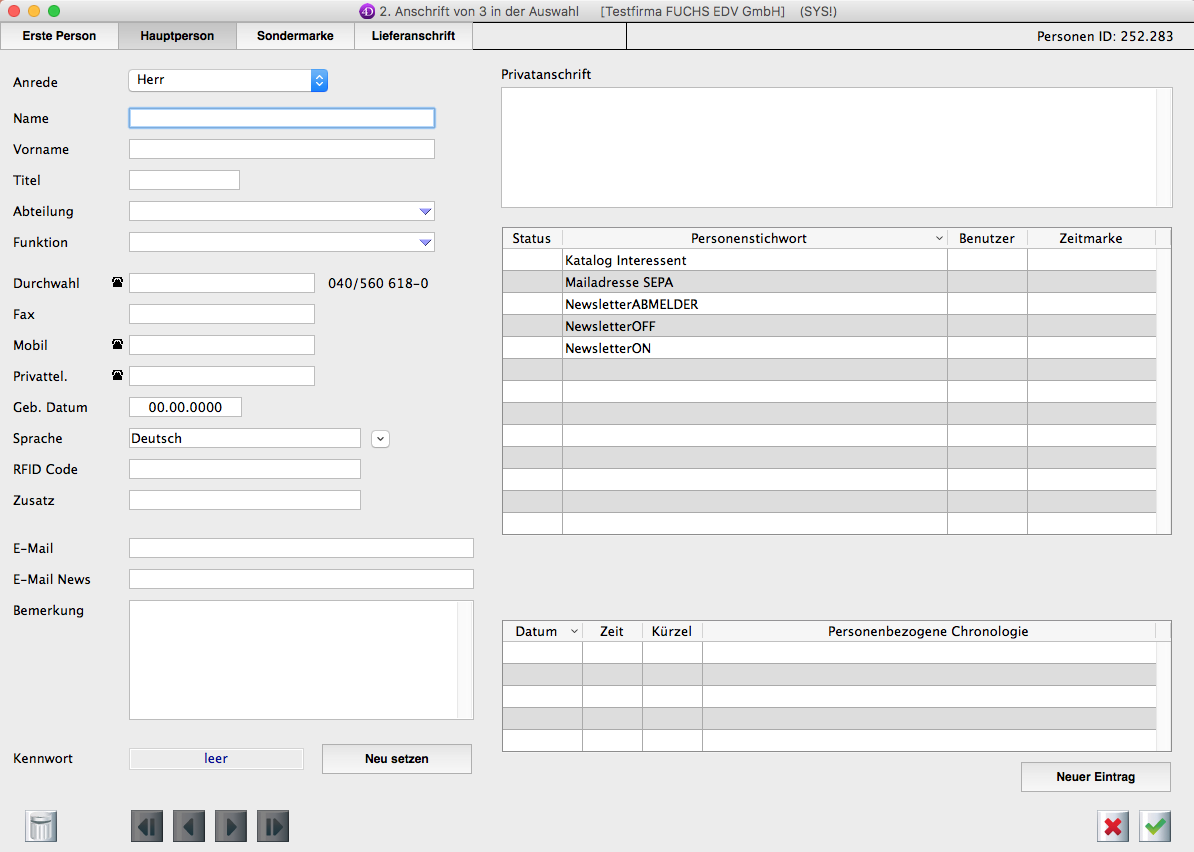Go to next record arrow
This screenshot has width=1194, height=852.
tap(231, 826)
